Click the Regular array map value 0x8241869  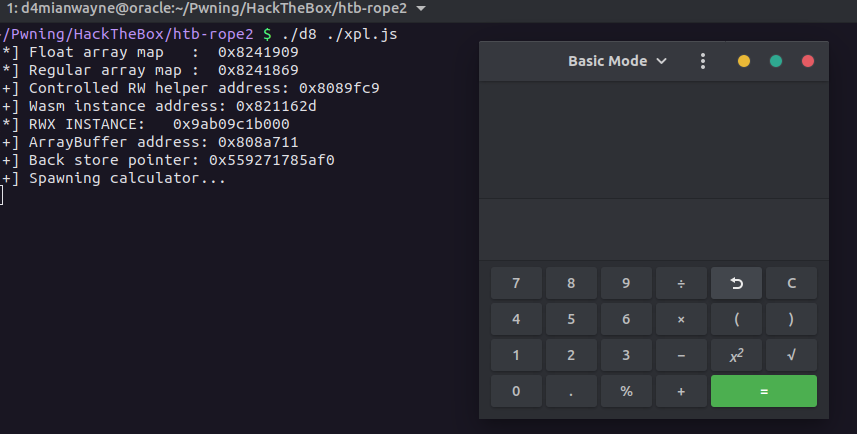[x=258, y=71]
